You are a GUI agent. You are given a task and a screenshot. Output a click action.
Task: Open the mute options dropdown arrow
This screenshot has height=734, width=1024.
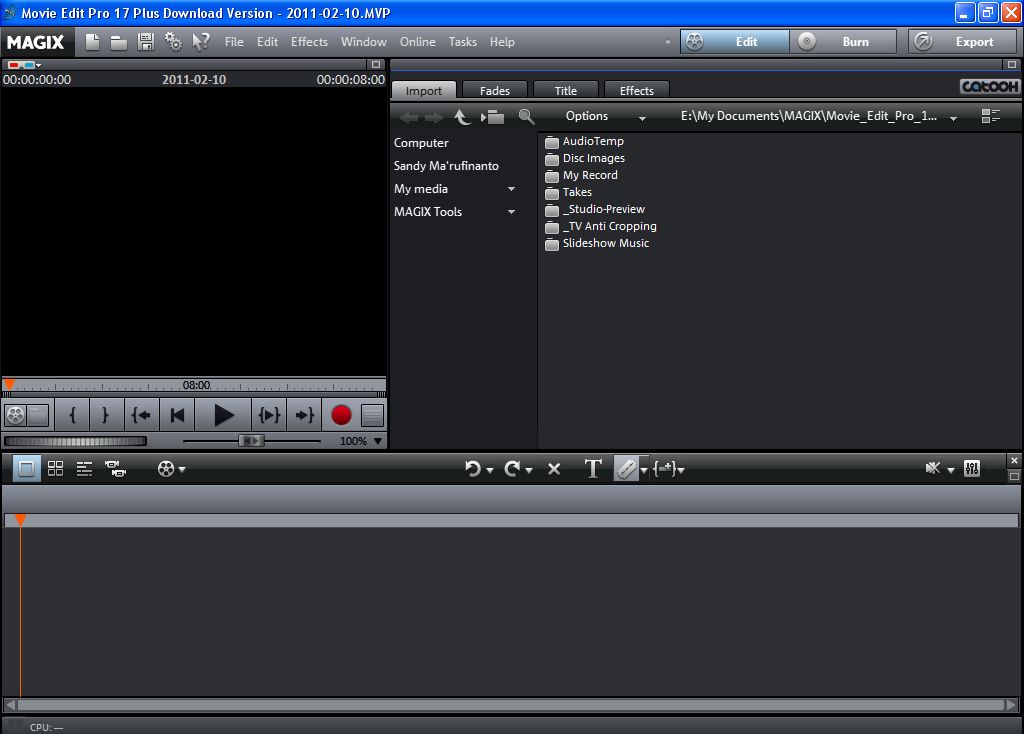pyautogui.click(x=951, y=470)
